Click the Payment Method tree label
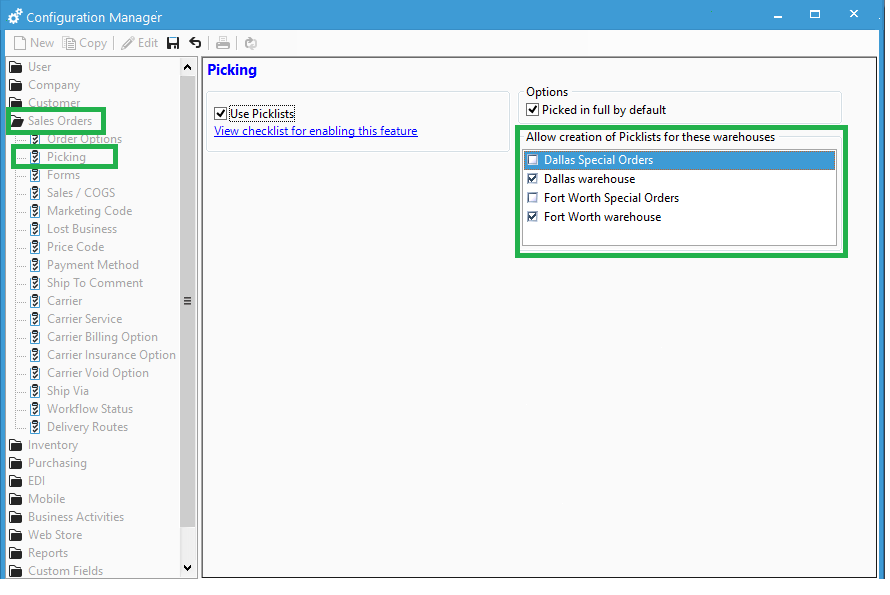This screenshot has height=595, width=890. tap(93, 265)
